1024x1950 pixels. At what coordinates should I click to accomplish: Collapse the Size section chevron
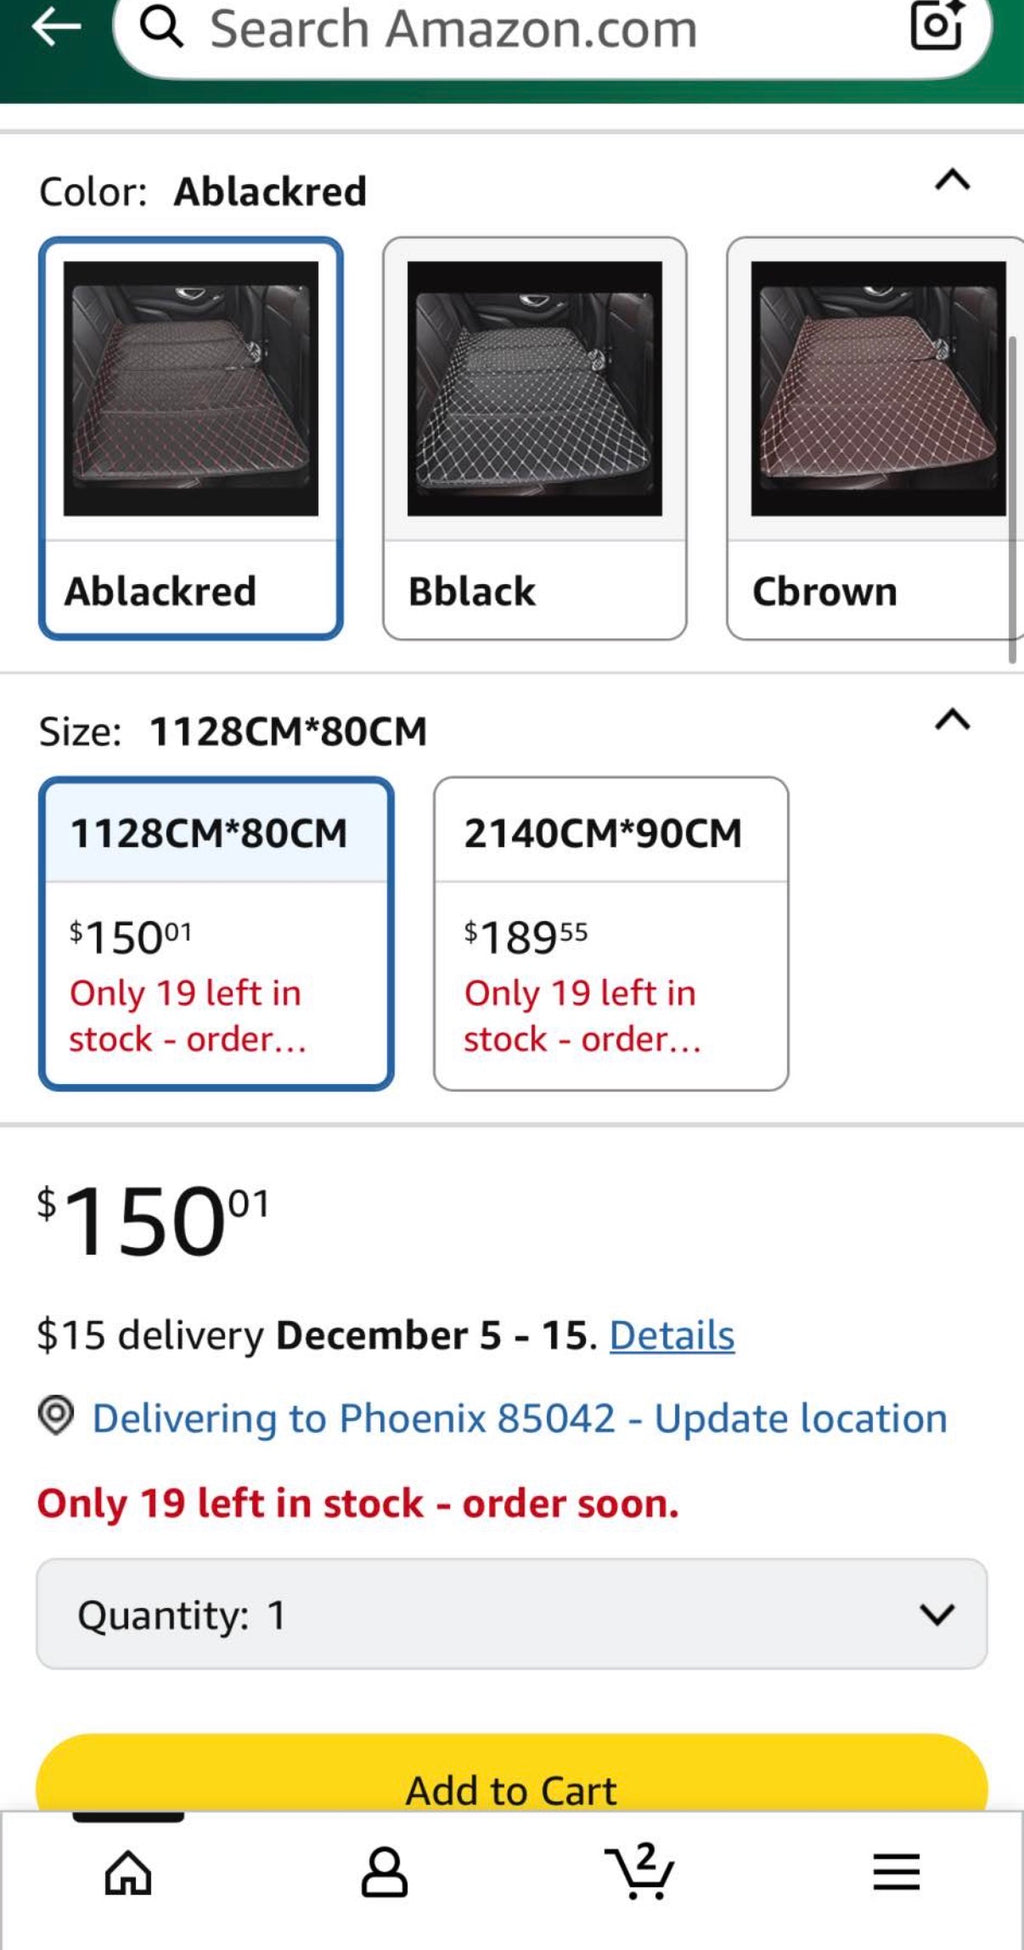(x=952, y=720)
